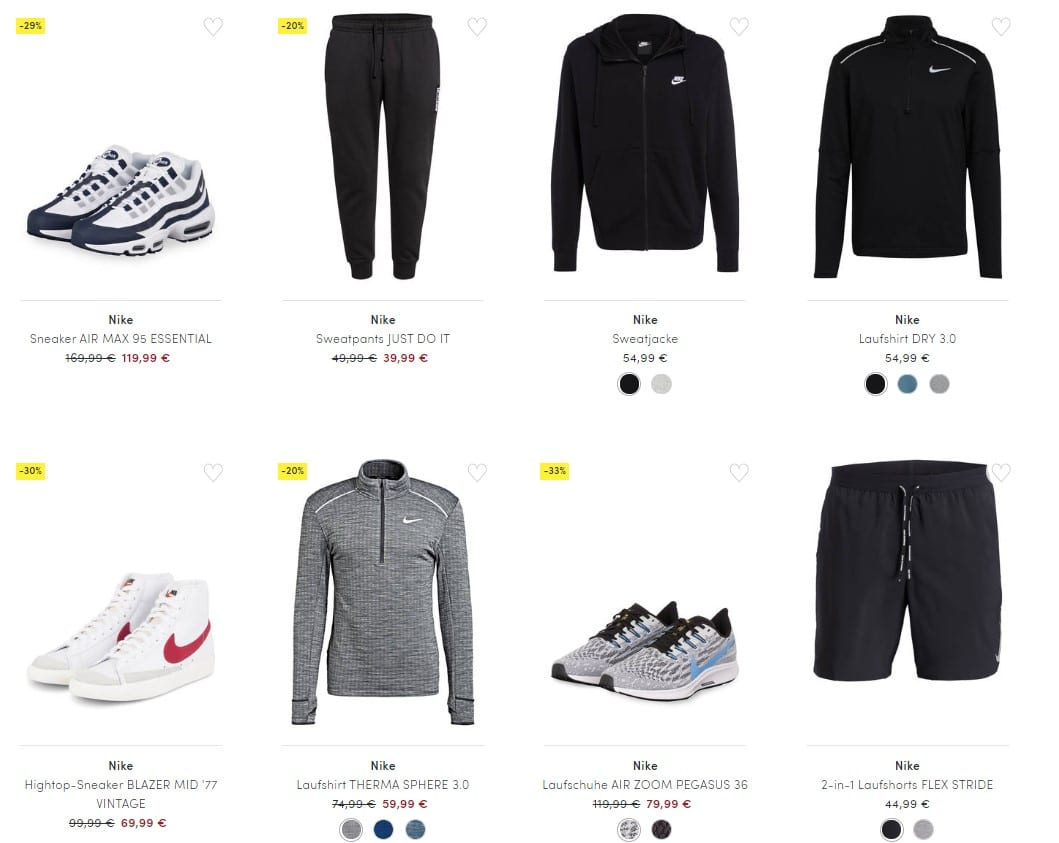Open Sneaker AIR MAX 95 ESSENTIAL link

(121, 338)
